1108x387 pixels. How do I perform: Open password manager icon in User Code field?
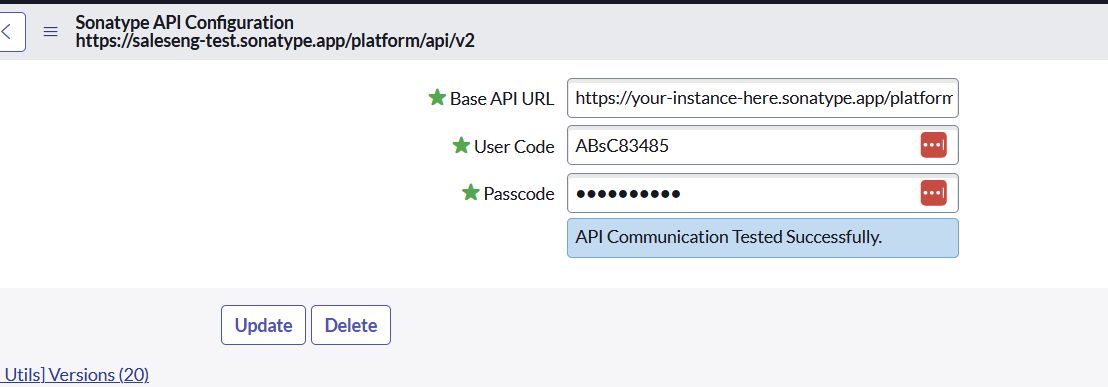tap(933, 145)
